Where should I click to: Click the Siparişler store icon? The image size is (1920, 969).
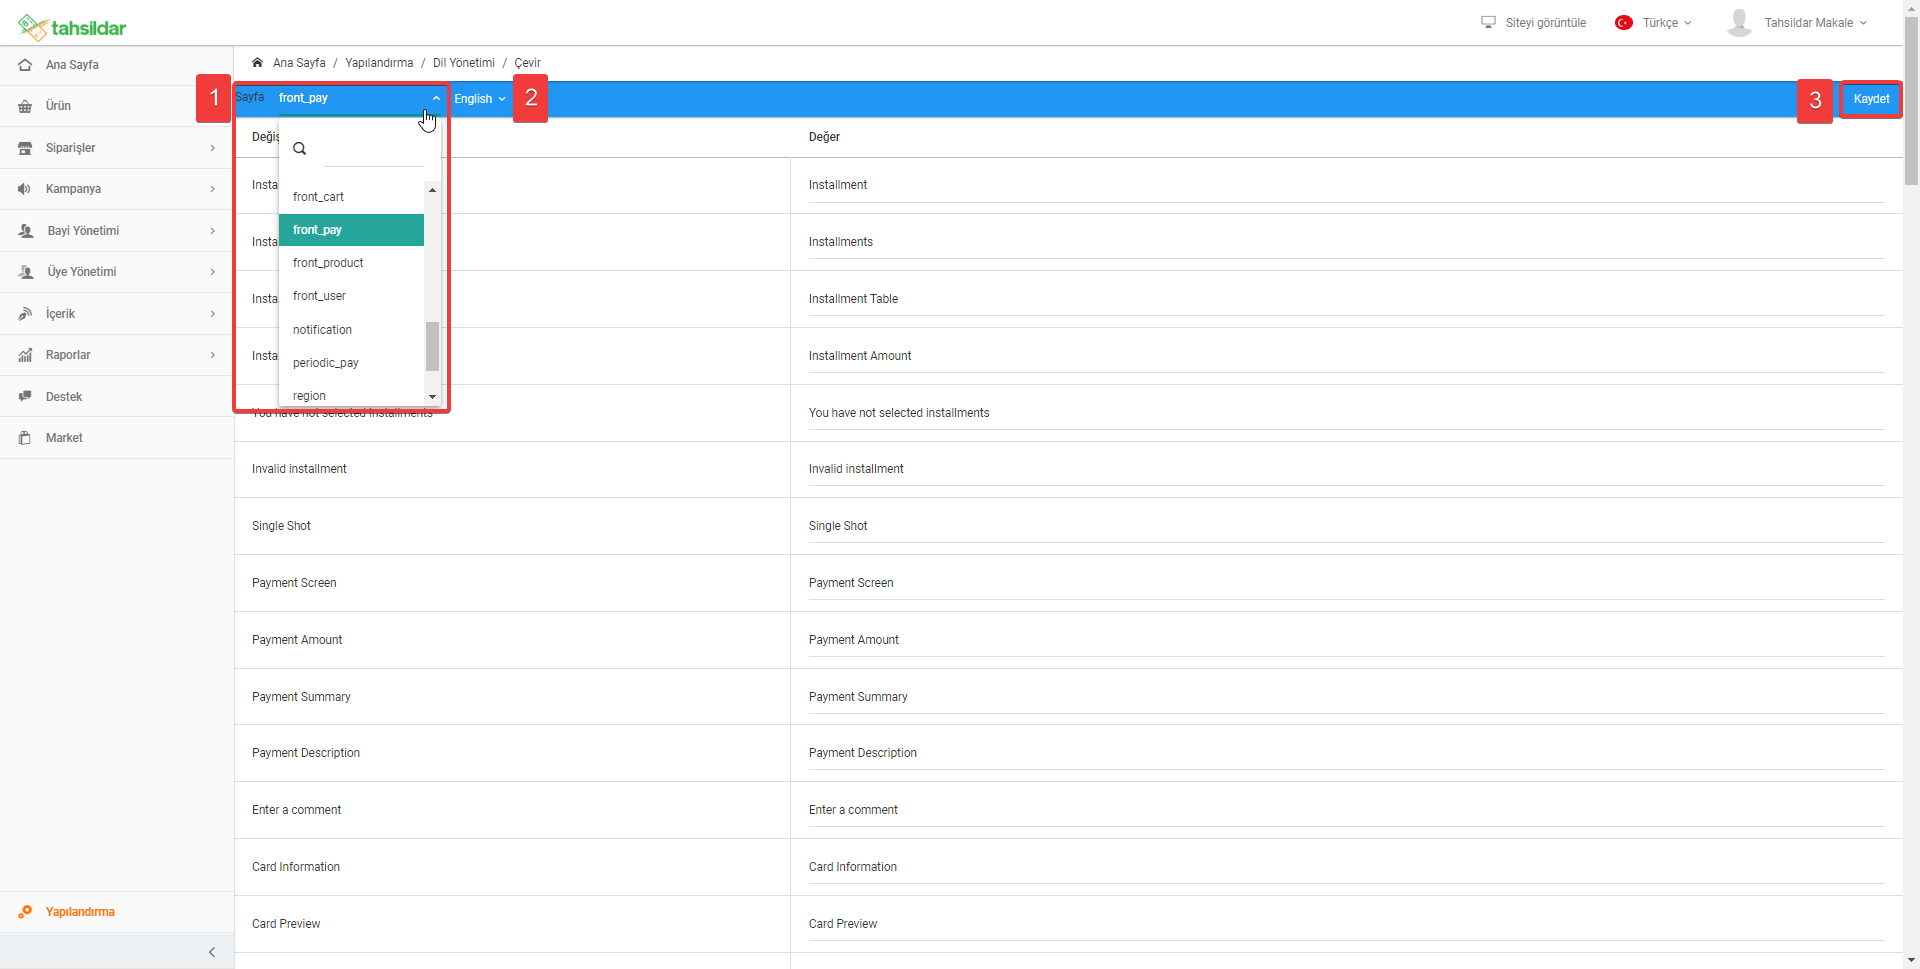(25, 148)
